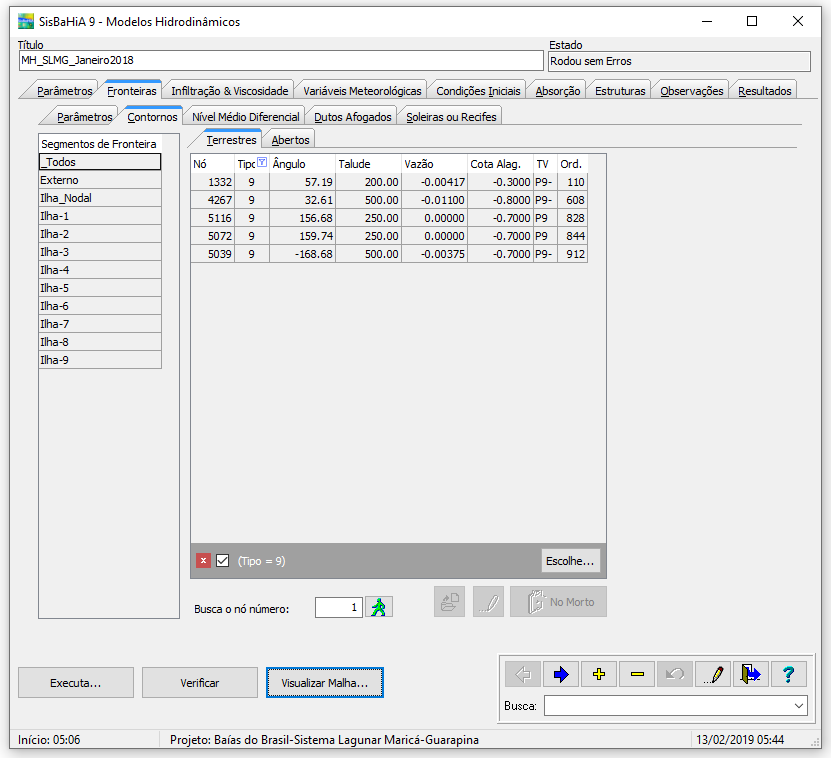Click the exit door icon button

point(751,674)
